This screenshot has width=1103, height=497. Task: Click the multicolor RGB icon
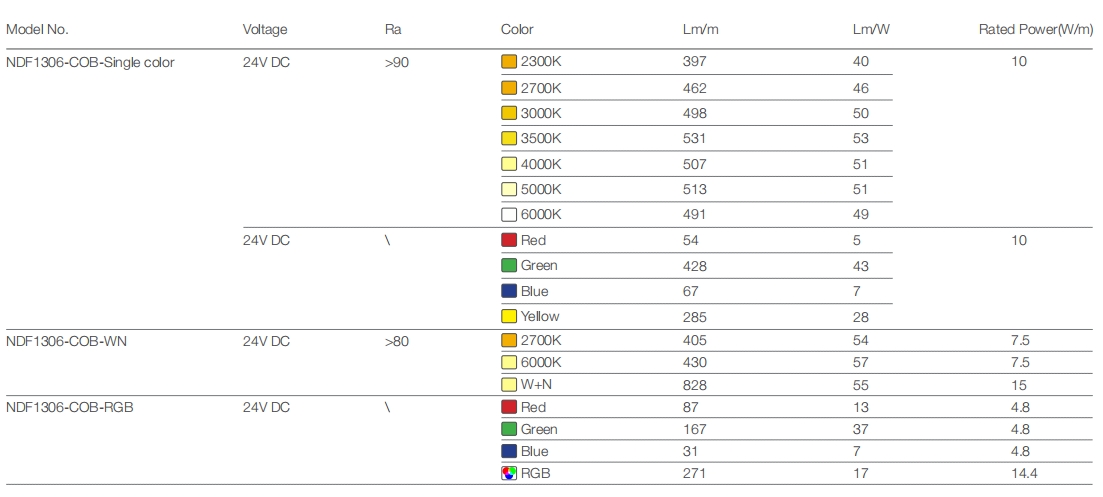509,472
